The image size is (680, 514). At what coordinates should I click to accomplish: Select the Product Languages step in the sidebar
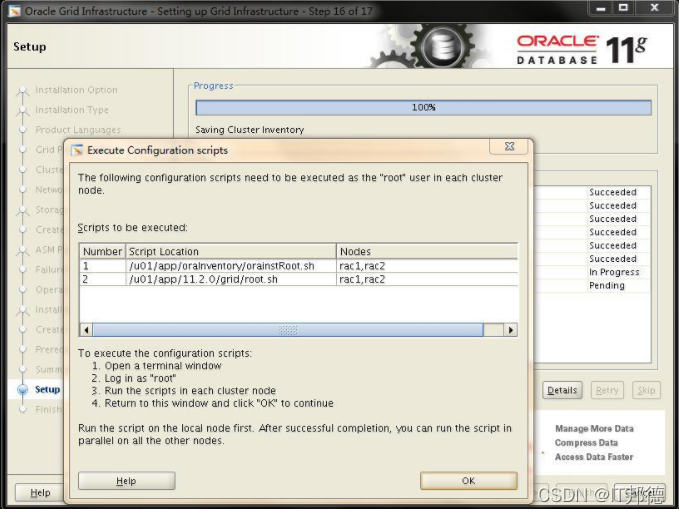click(x=78, y=130)
